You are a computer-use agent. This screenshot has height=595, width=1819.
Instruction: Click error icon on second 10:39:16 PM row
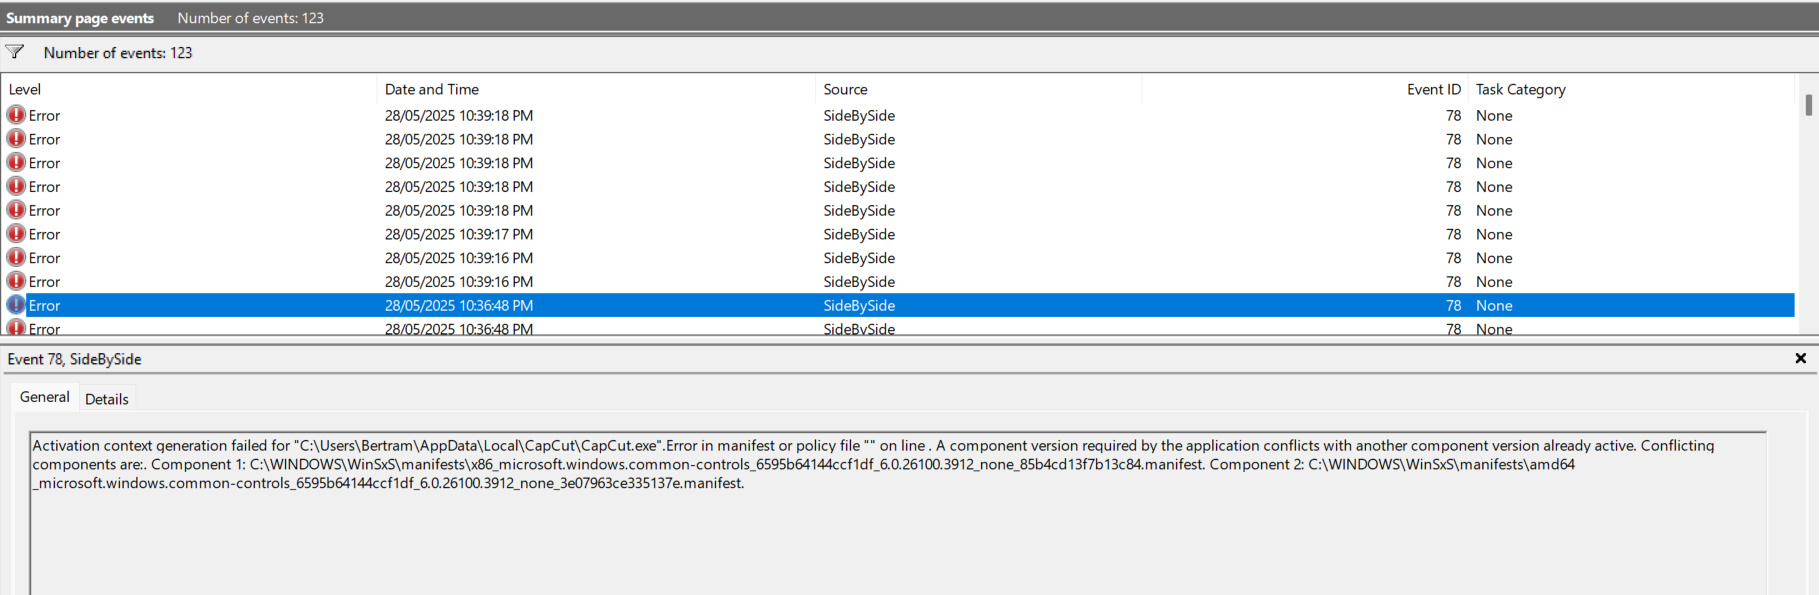tap(16, 281)
